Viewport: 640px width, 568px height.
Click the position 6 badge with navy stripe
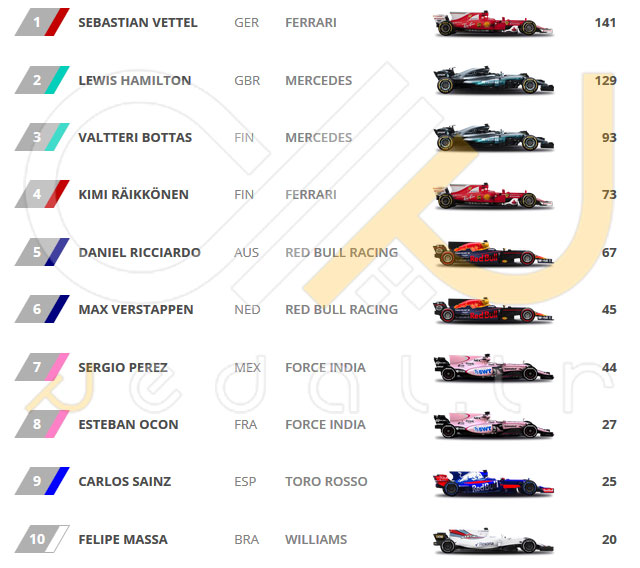point(42,309)
